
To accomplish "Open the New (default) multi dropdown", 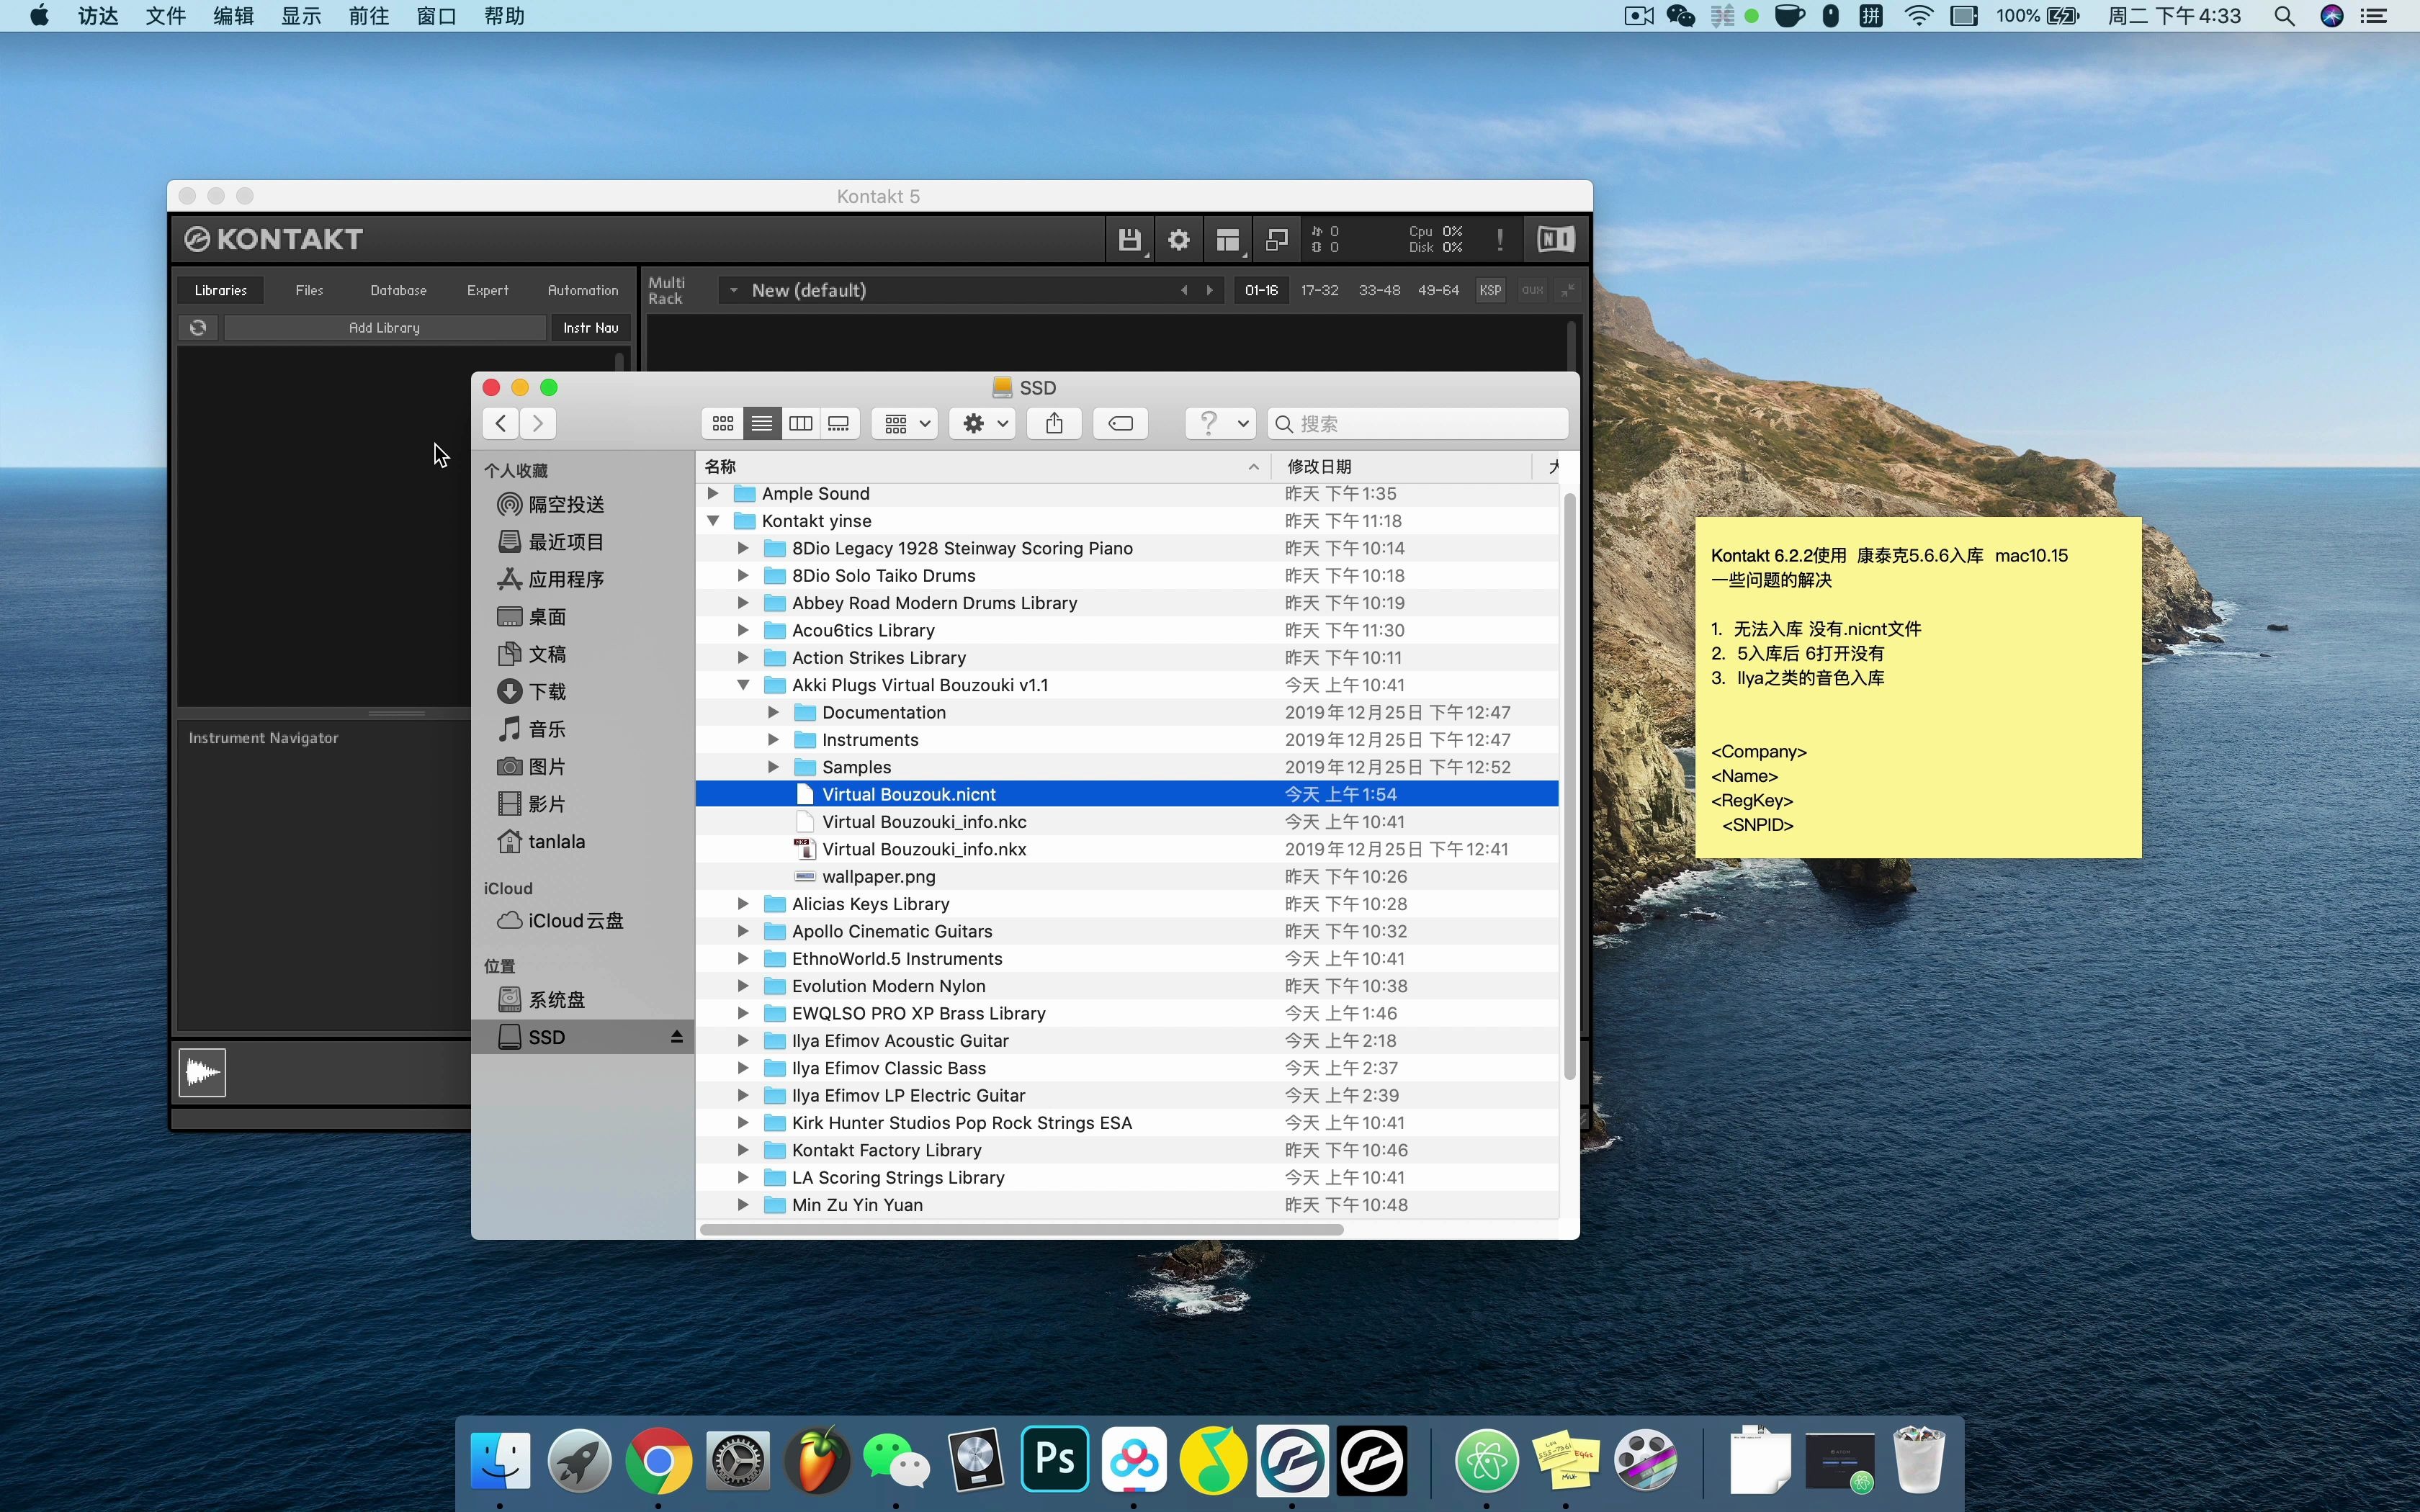I will (734, 290).
